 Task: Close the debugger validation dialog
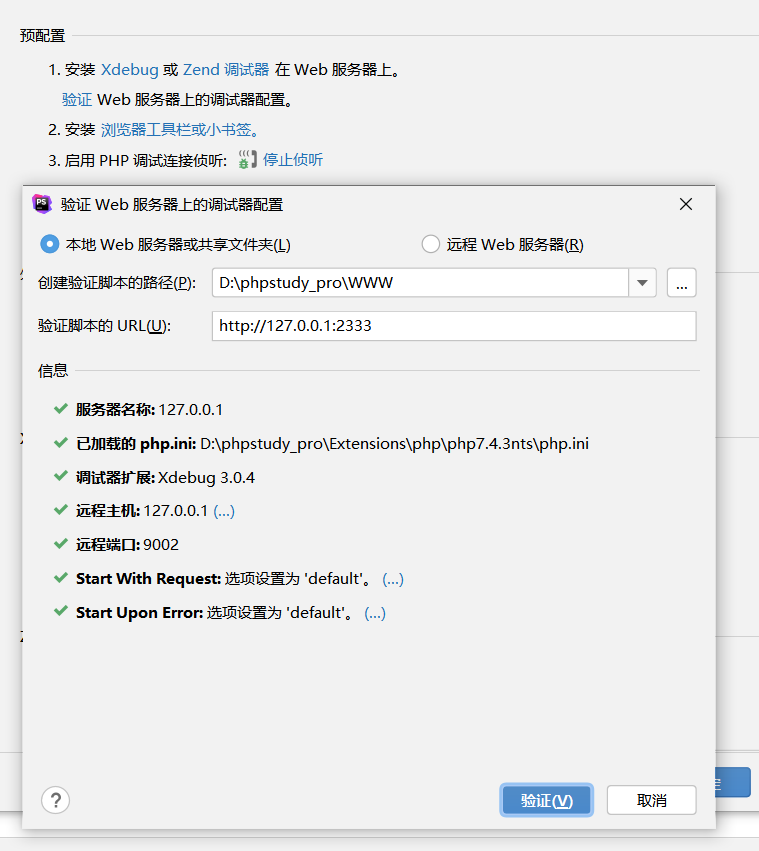[686, 204]
